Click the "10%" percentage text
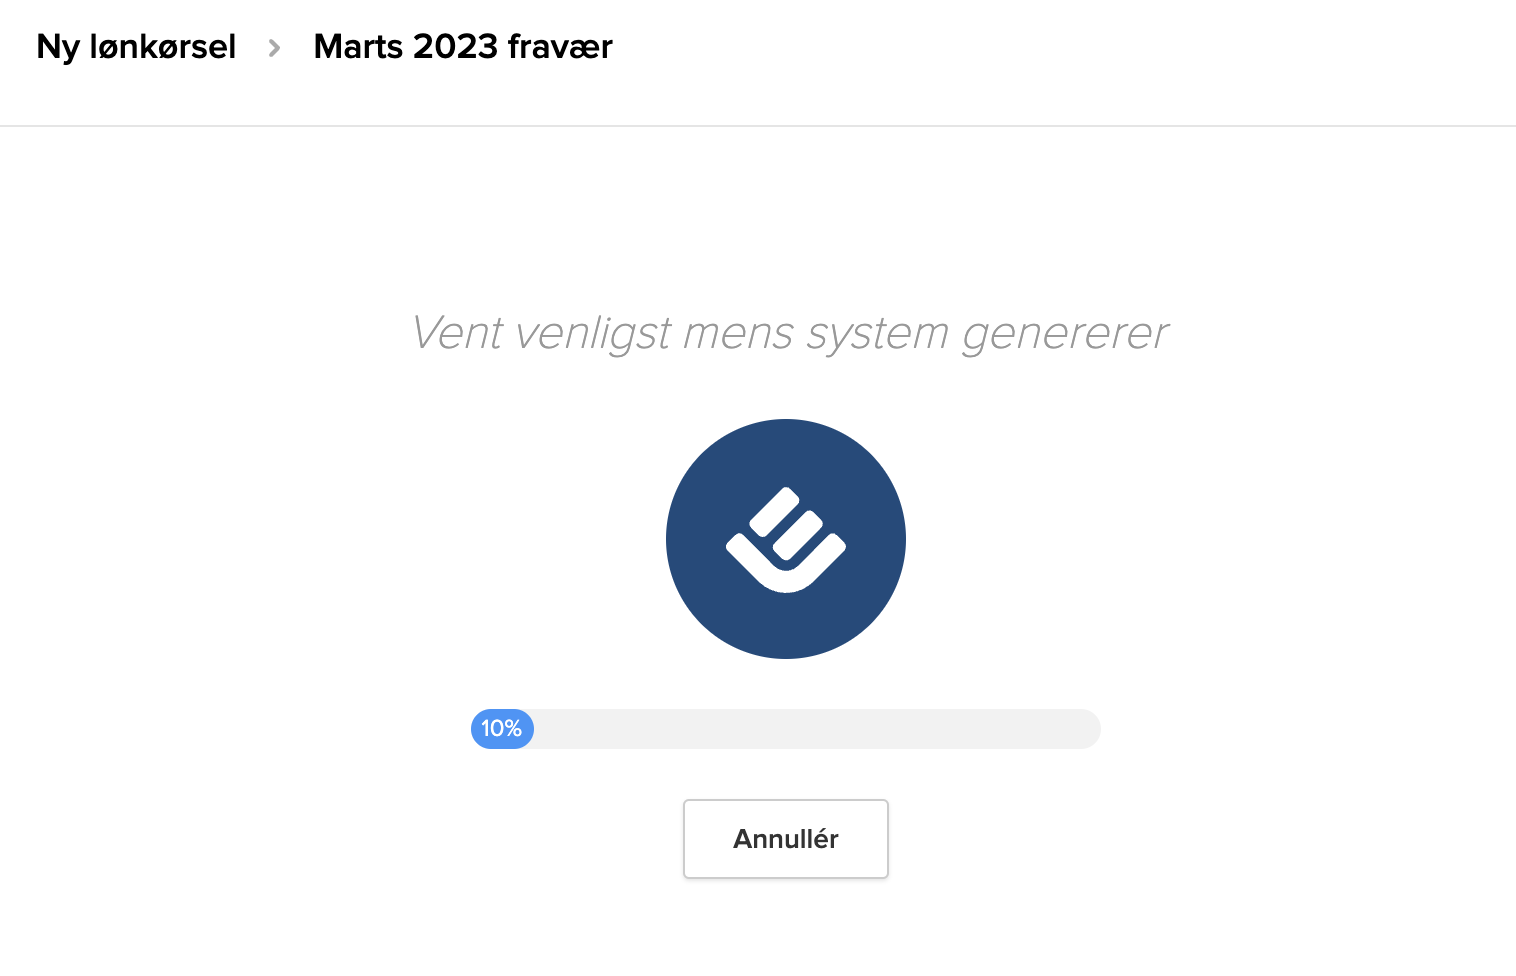Image resolution: width=1516 pixels, height=976 pixels. click(501, 729)
